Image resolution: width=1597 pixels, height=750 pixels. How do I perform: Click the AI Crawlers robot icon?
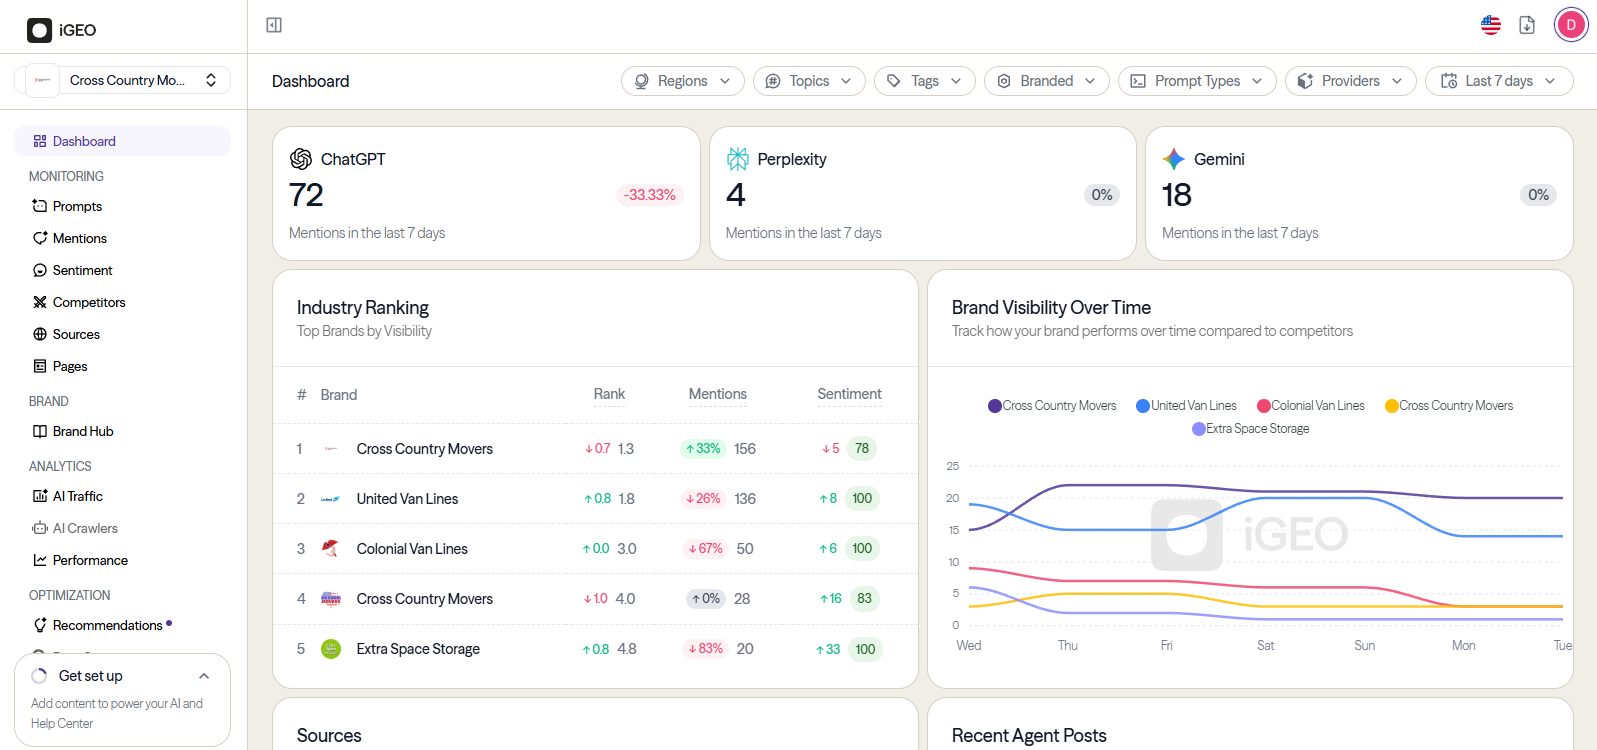[x=40, y=528]
